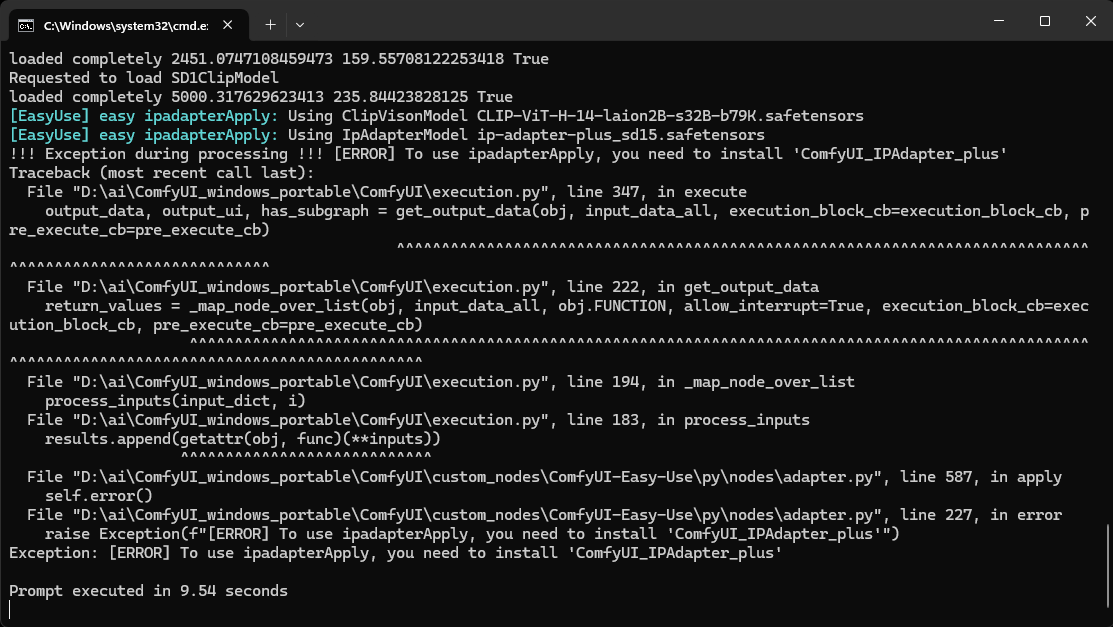Open a new terminal tab with plus

[270, 23]
